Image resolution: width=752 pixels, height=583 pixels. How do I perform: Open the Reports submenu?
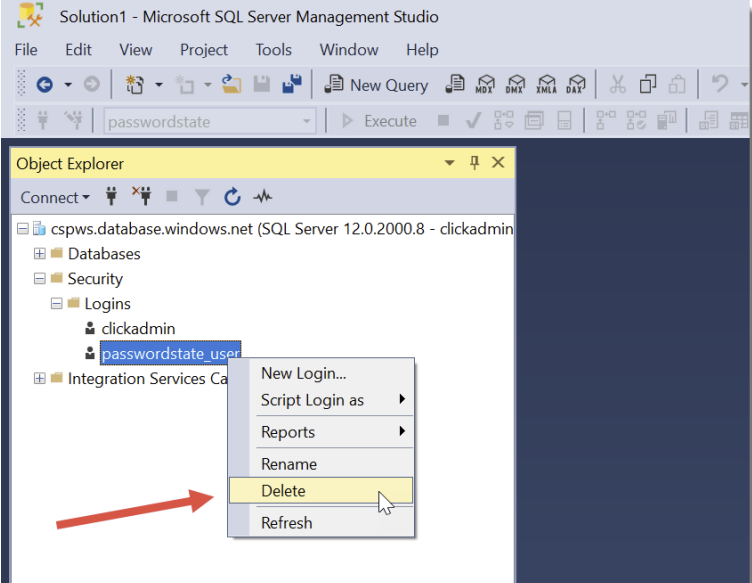(320, 432)
